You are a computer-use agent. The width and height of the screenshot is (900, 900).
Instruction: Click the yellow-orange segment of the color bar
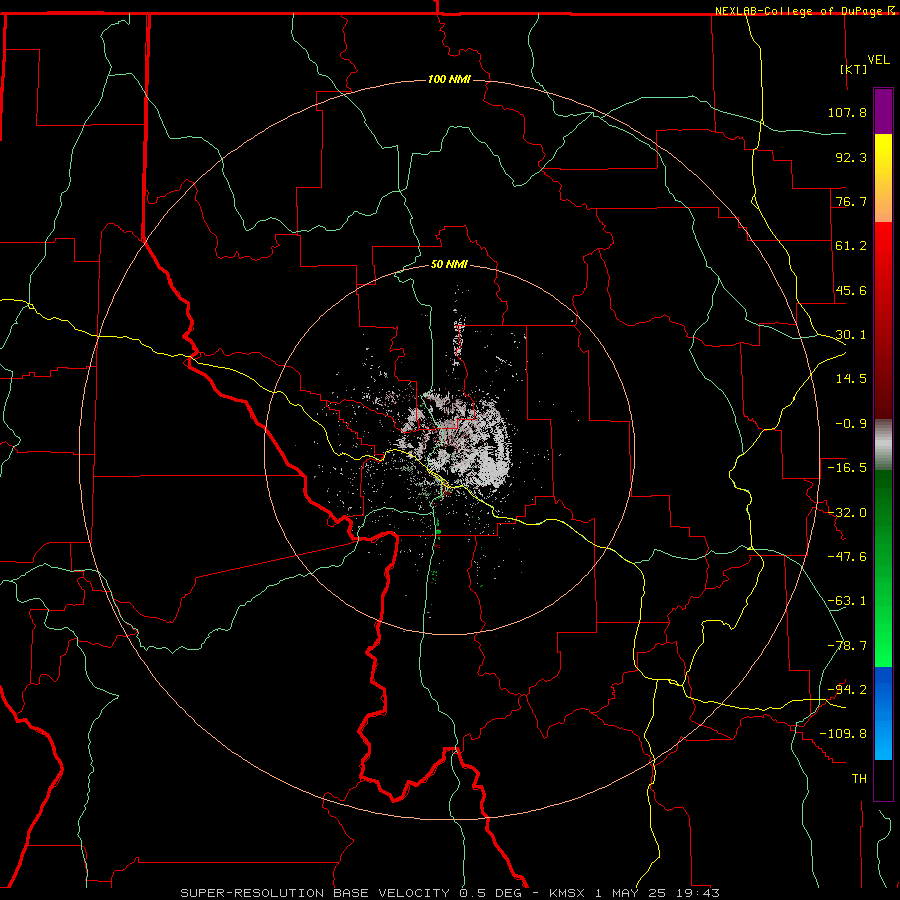(x=883, y=178)
